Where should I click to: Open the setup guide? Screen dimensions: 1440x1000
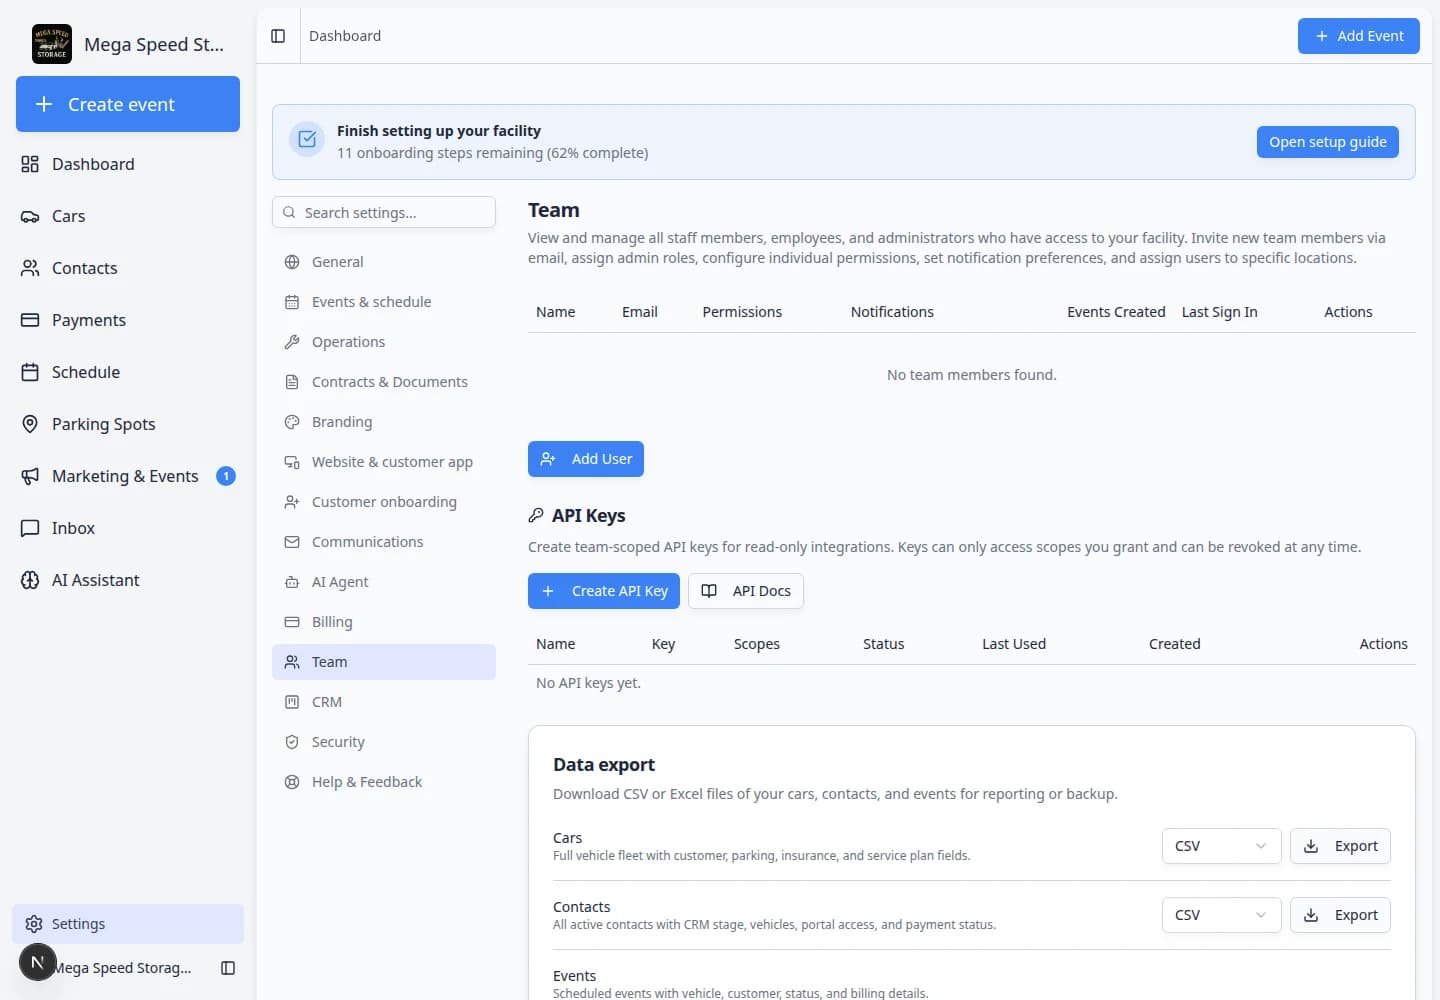tap(1327, 142)
